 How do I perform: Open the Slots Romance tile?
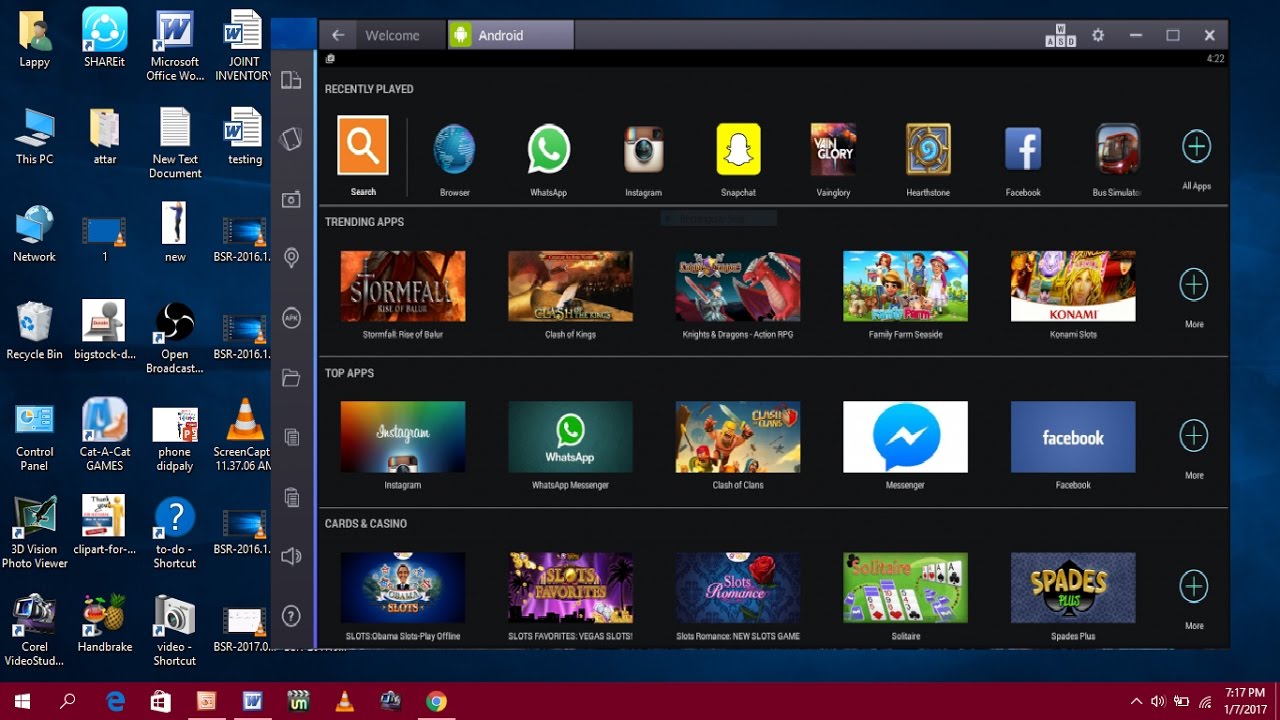point(738,588)
